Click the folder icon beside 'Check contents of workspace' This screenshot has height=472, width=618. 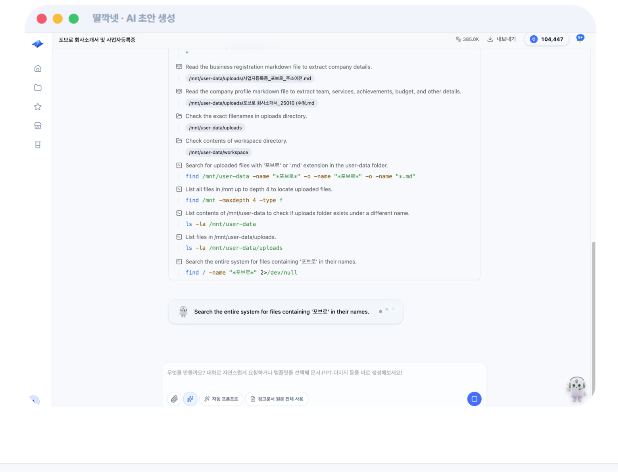click(x=179, y=141)
